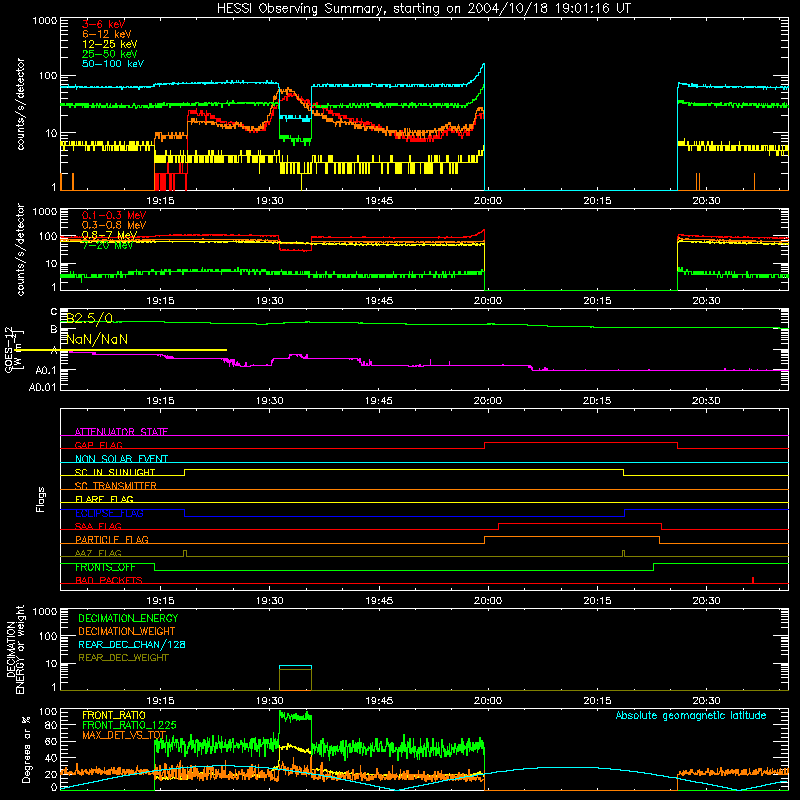Click the 'A0.01' tick label in the GOES panel
800x800 pixels.
click(x=42, y=388)
